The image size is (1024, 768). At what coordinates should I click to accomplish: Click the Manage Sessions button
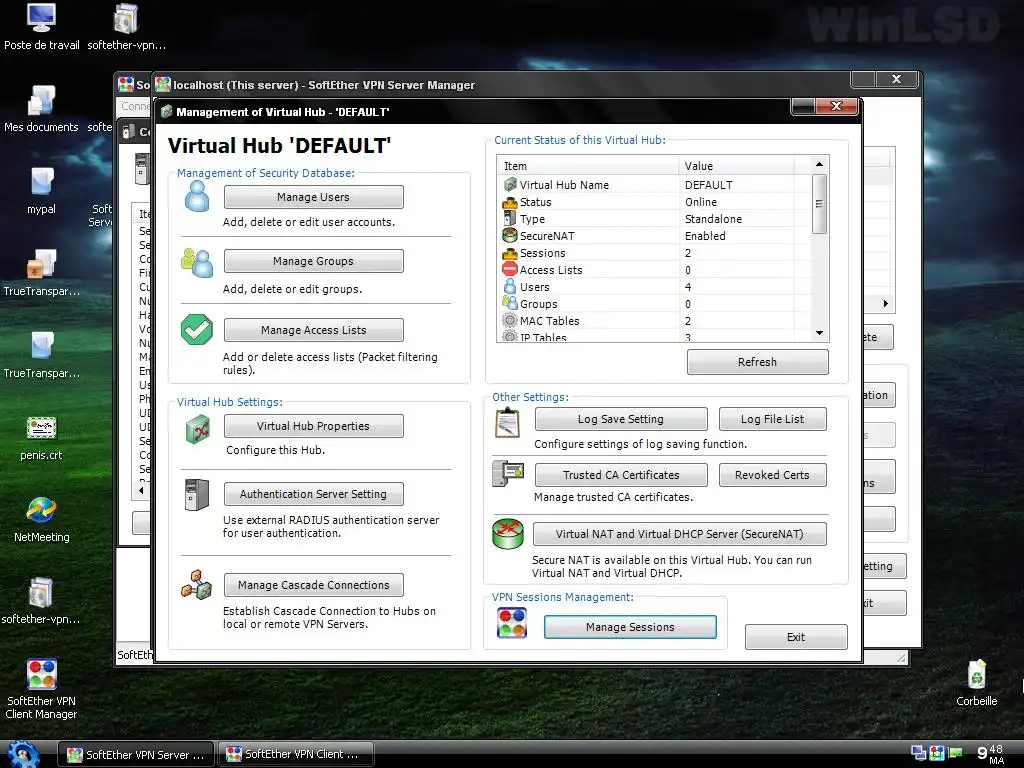coord(630,627)
